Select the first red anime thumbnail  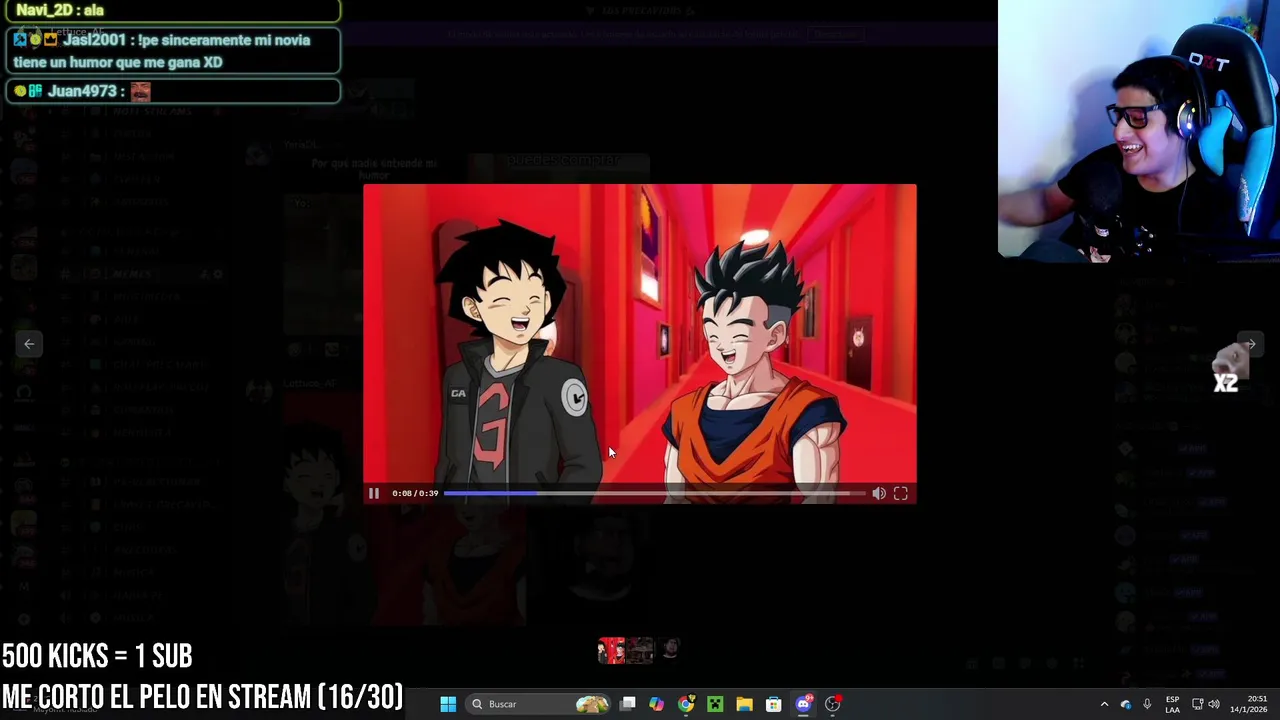click(611, 650)
